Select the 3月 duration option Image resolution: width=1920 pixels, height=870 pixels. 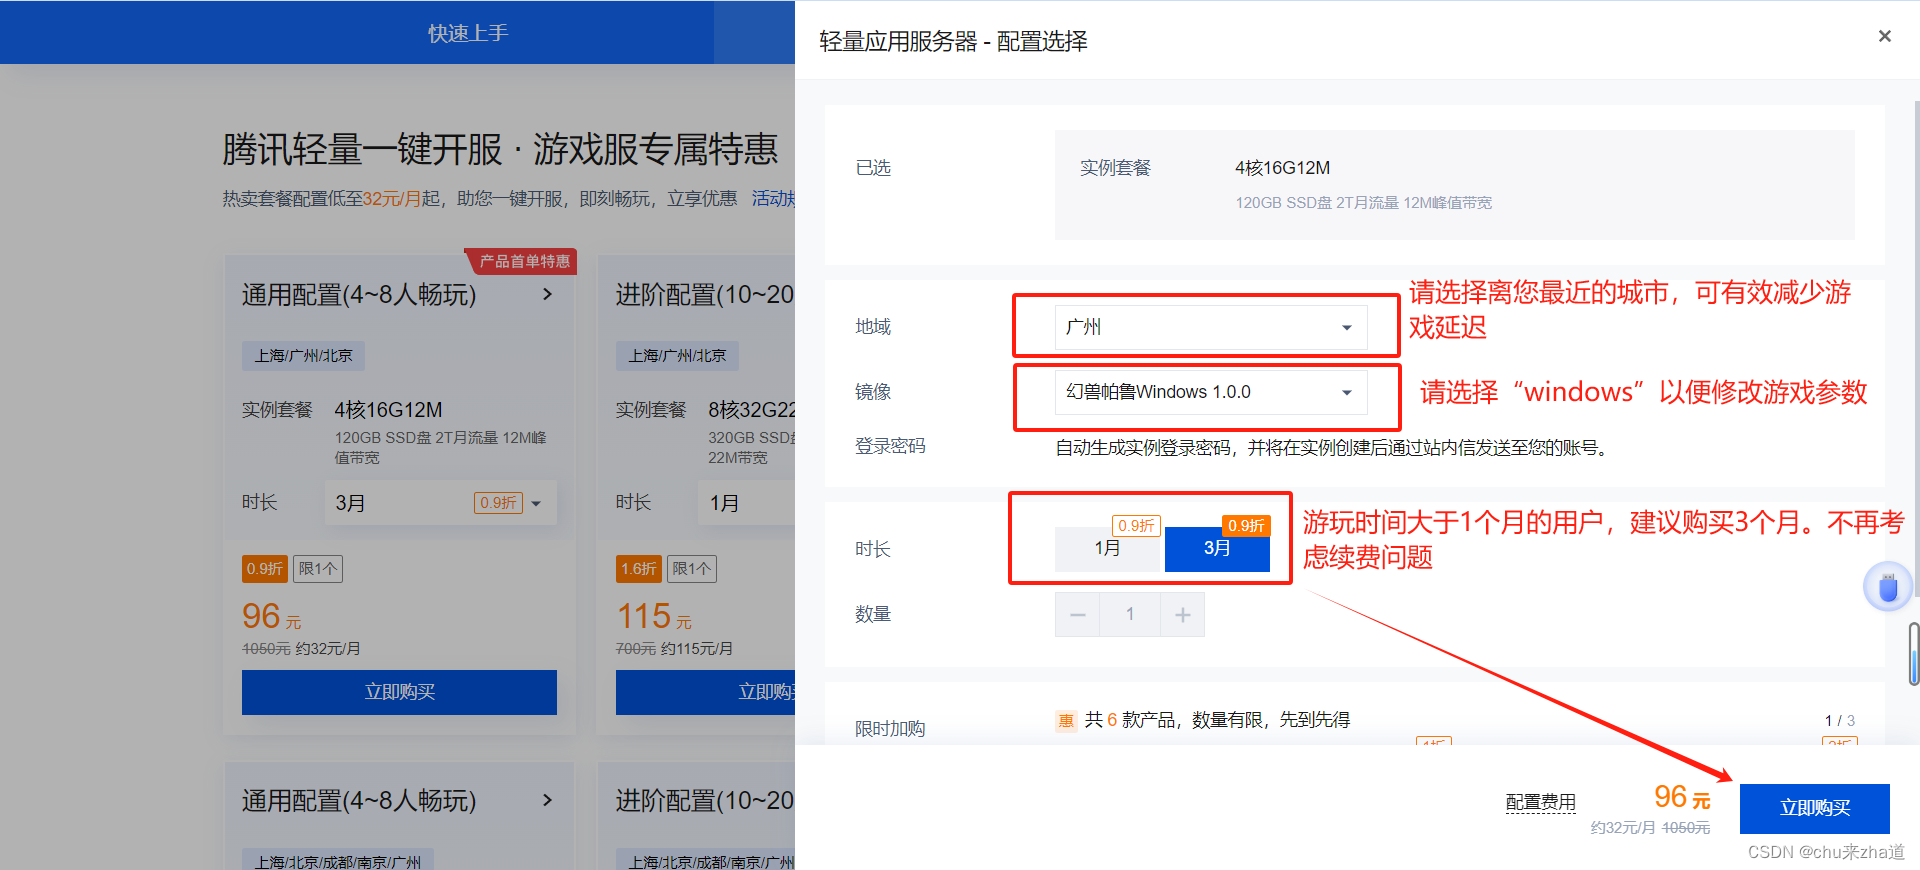coord(1217,548)
